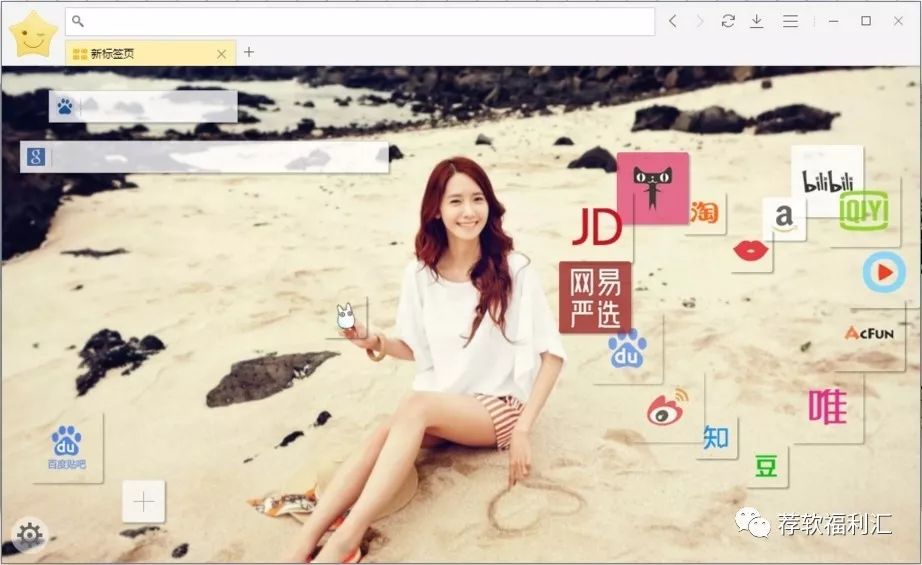Open a new tab with plus button
This screenshot has height=565, width=922.
point(249,52)
